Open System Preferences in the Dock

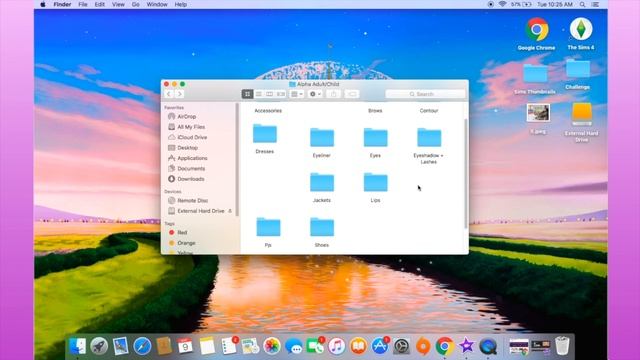(x=402, y=346)
